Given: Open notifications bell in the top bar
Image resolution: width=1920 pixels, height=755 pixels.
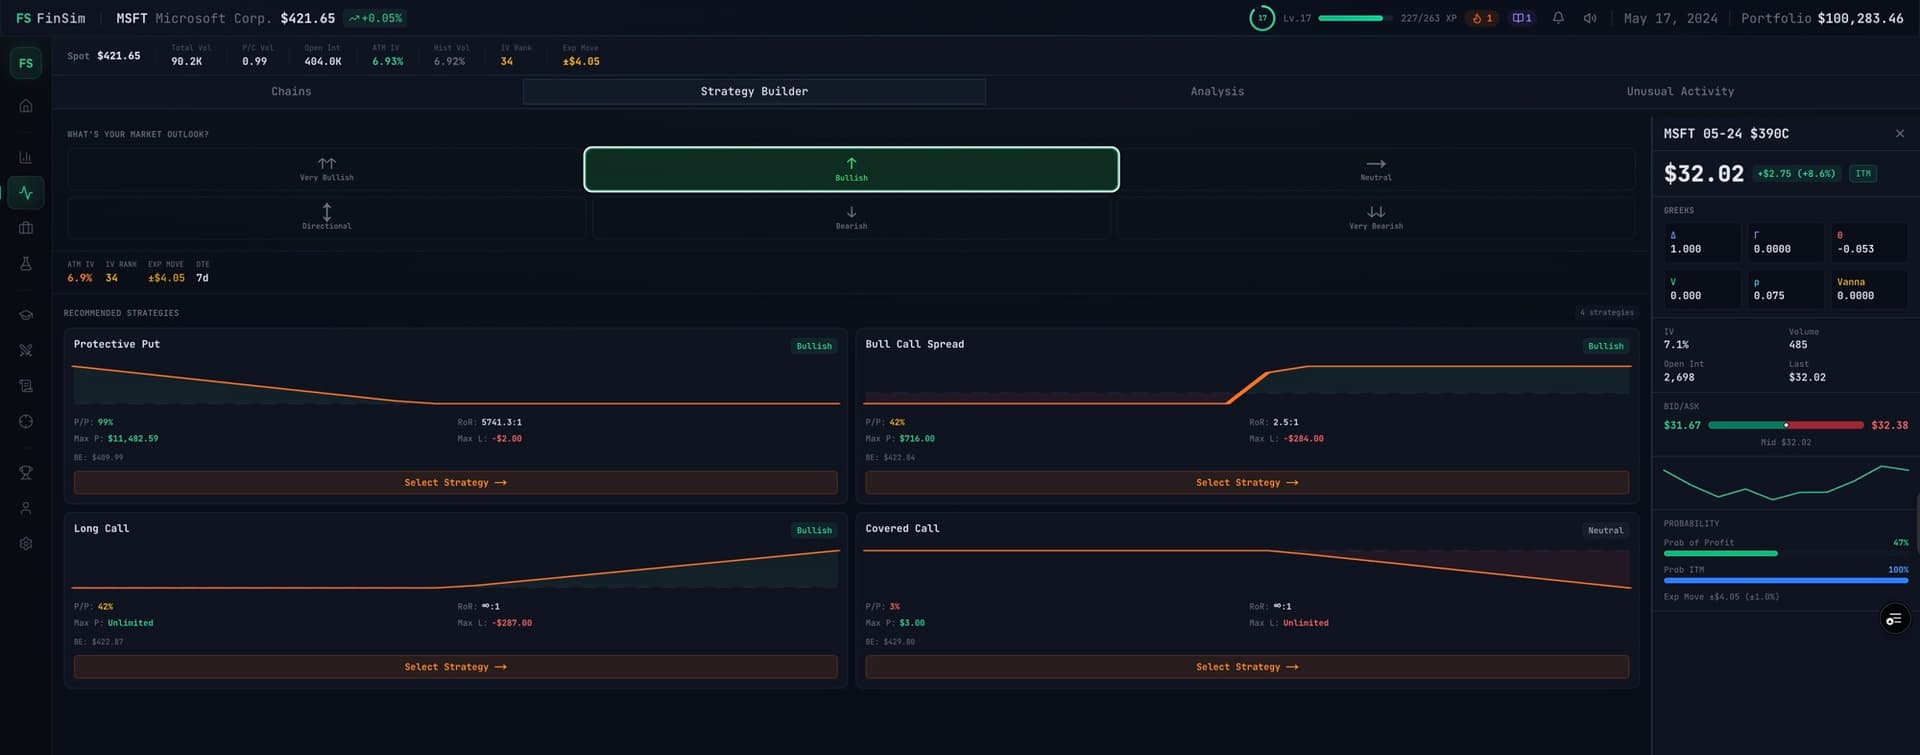Looking at the screenshot, I should click(1558, 18).
